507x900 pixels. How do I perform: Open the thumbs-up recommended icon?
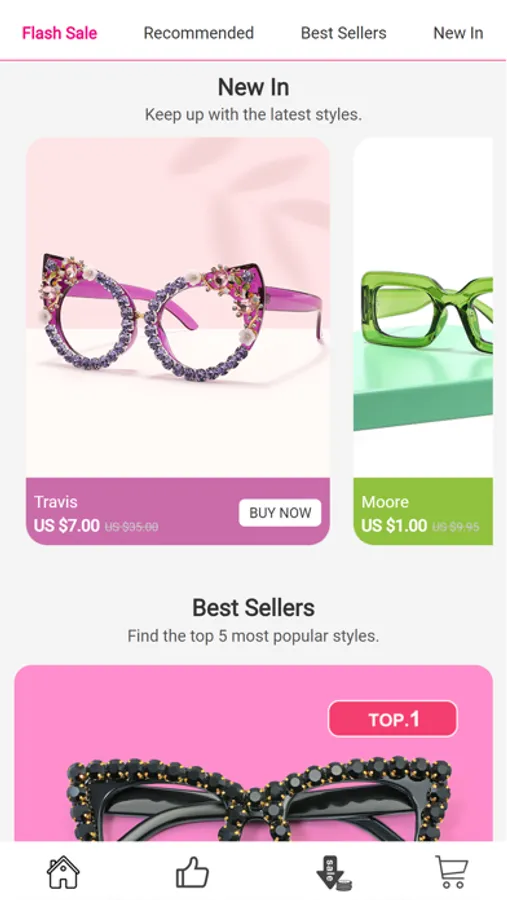tap(192, 872)
